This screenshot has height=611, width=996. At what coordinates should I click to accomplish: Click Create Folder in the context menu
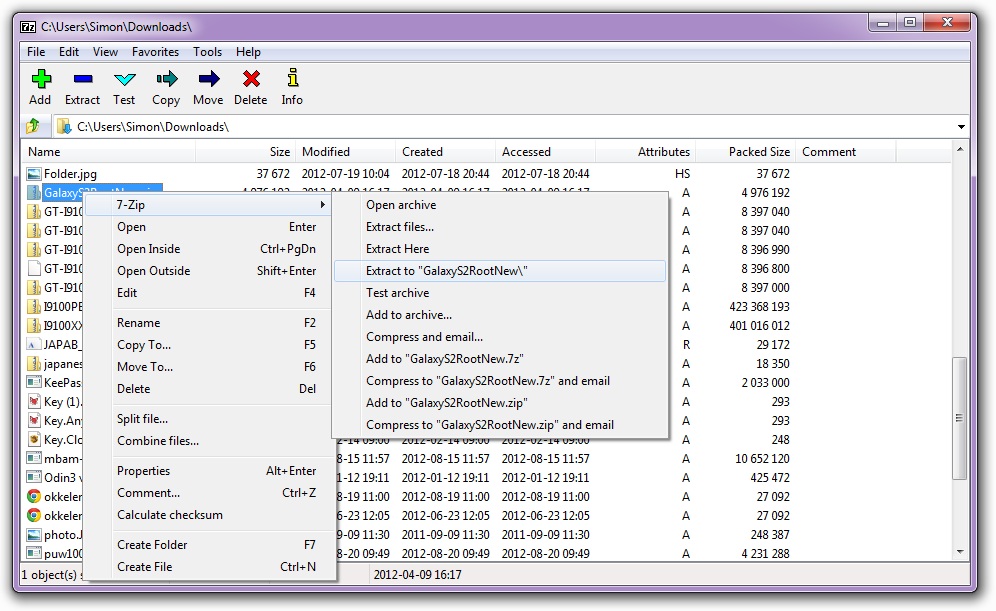pos(151,544)
